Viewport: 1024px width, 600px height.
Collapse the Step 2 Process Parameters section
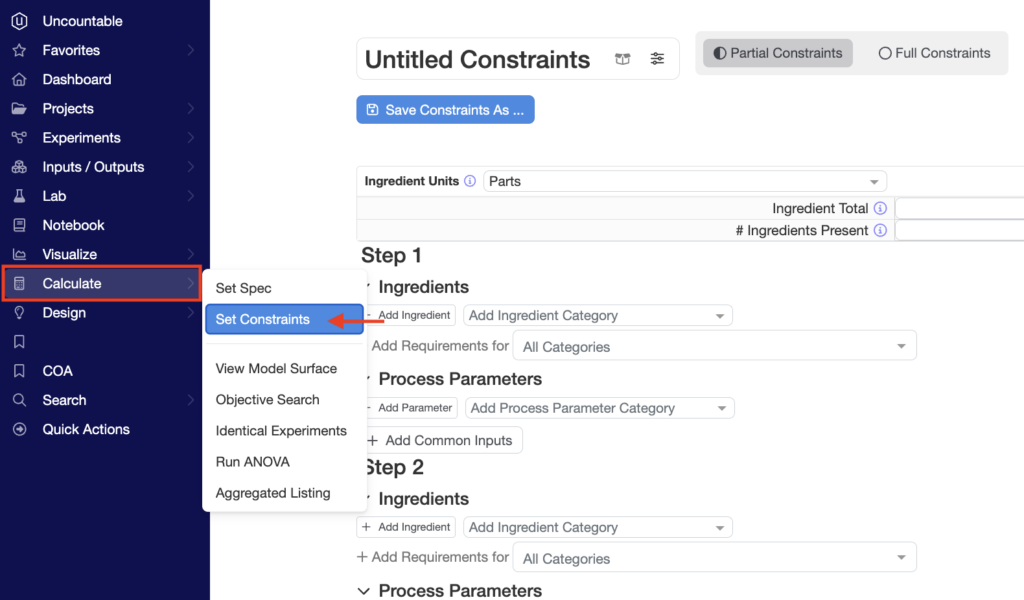click(x=364, y=591)
